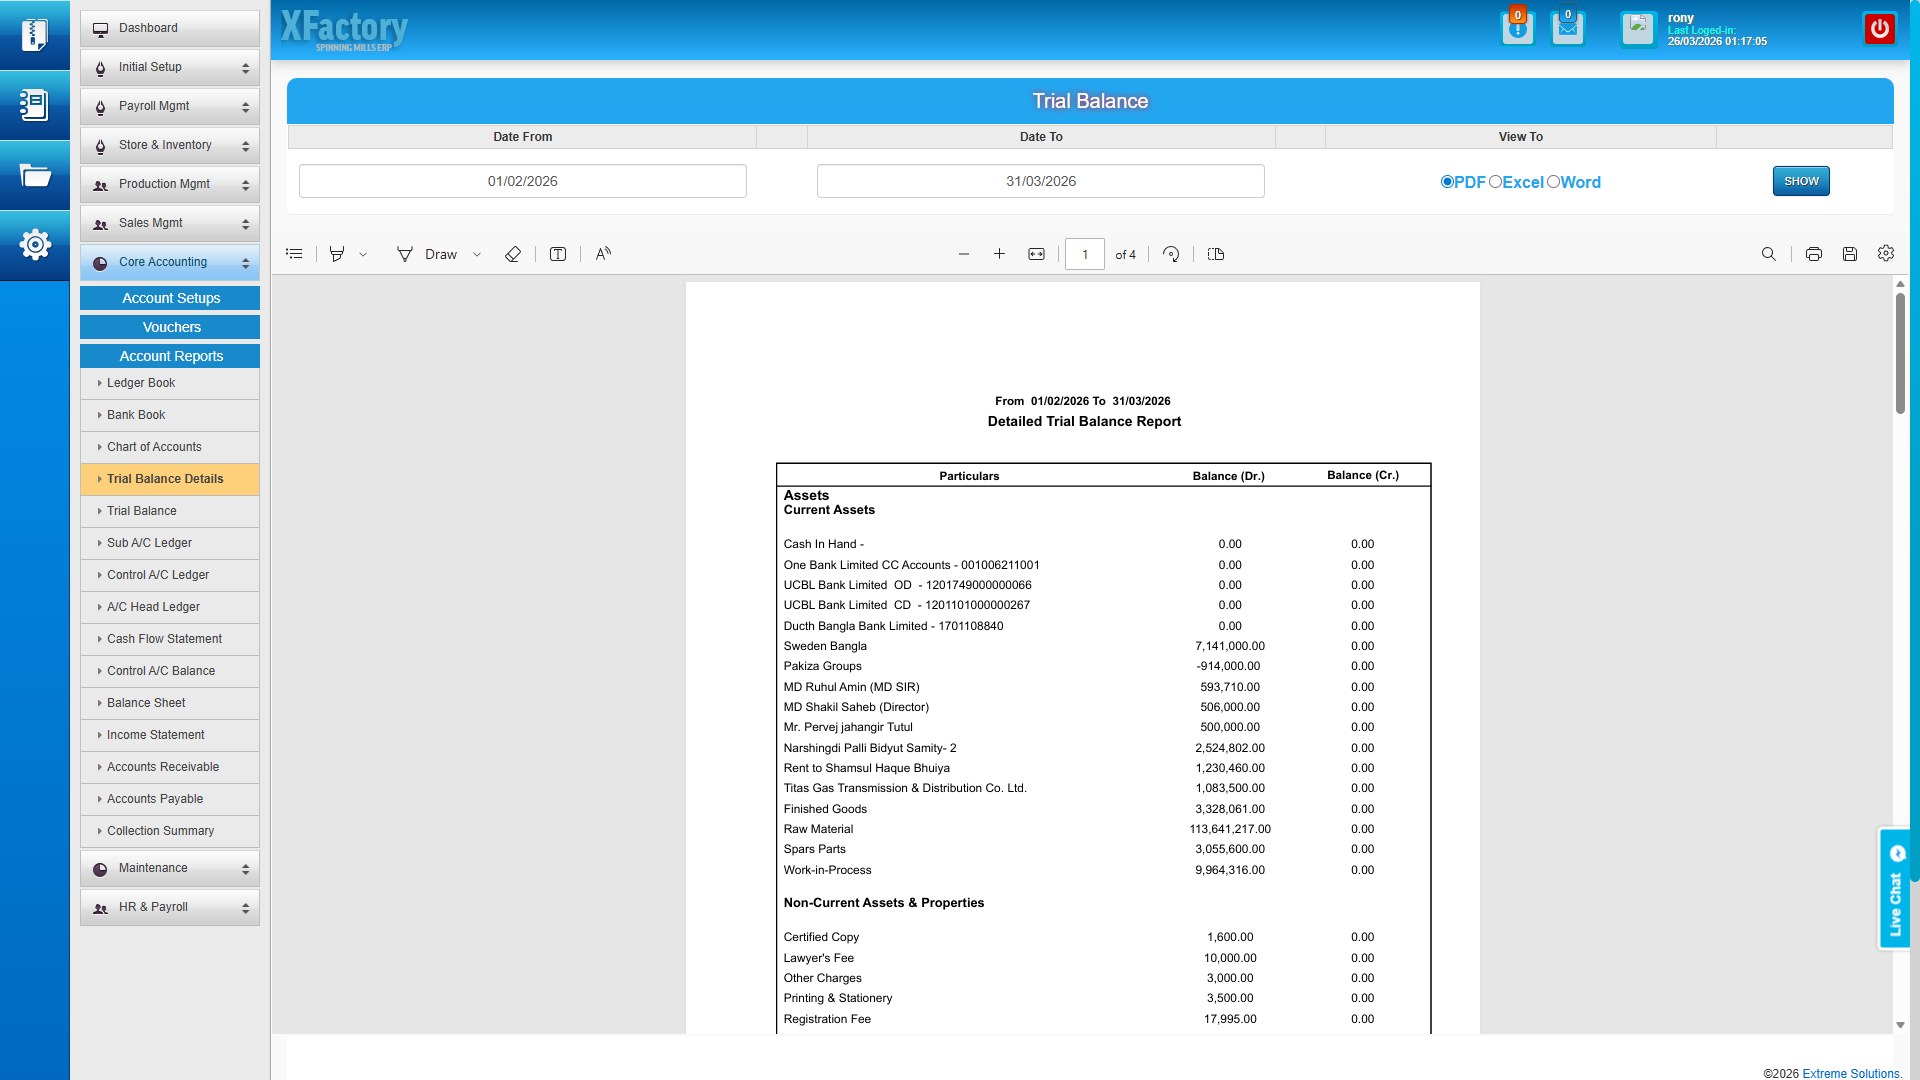The width and height of the screenshot is (1920, 1080).
Task: Open the Vouchers section
Action: tap(170, 327)
